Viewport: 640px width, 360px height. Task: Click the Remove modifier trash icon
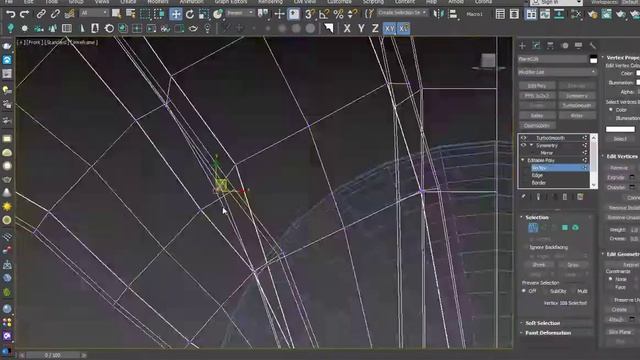point(565,197)
